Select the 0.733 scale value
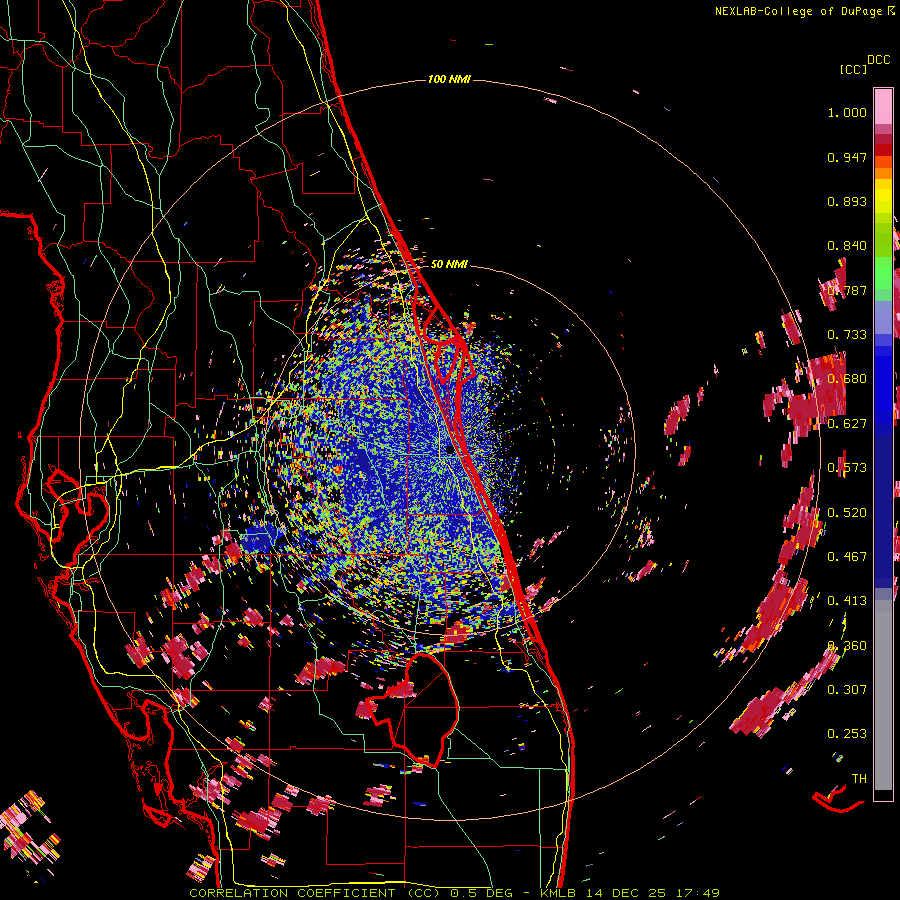Image resolution: width=900 pixels, height=900 pixels. pos(847,335)
